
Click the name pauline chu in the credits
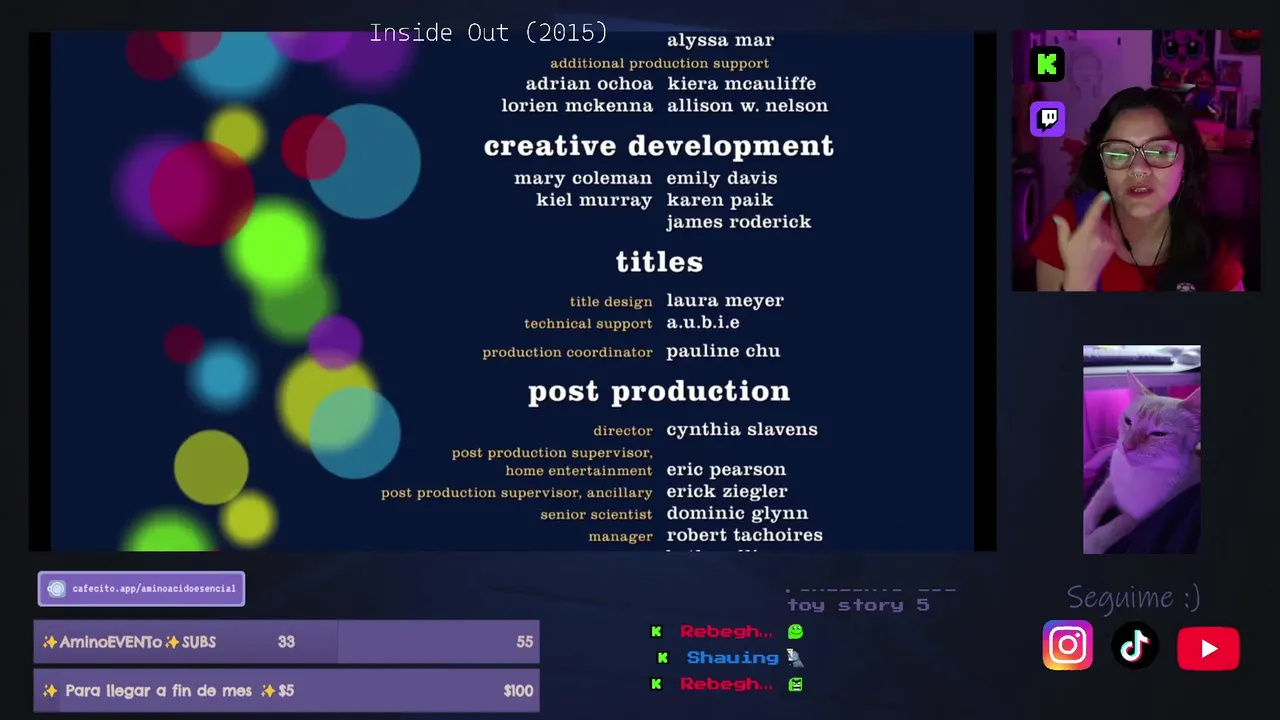[723, 351]
